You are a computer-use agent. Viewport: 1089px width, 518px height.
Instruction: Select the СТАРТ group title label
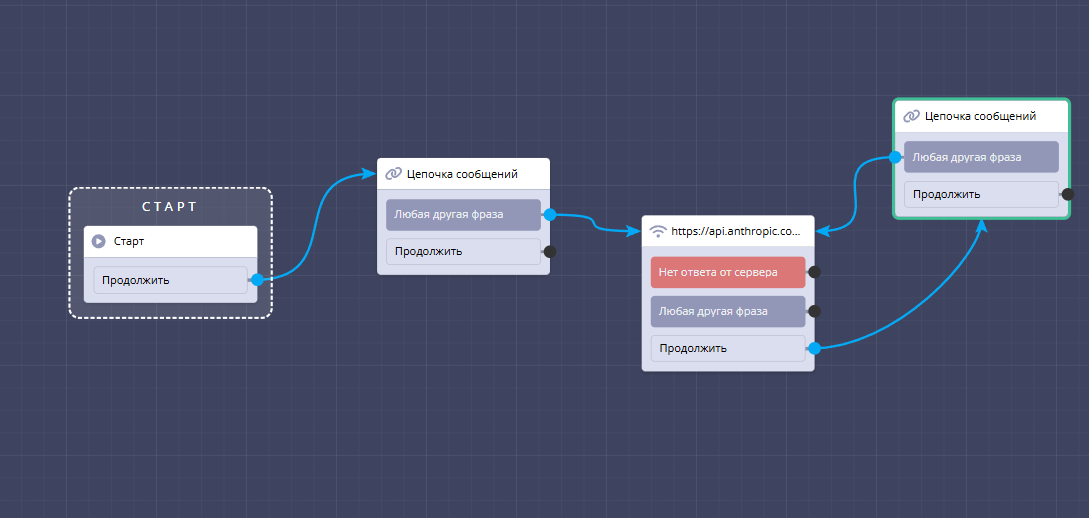click(x=170, y=207)
